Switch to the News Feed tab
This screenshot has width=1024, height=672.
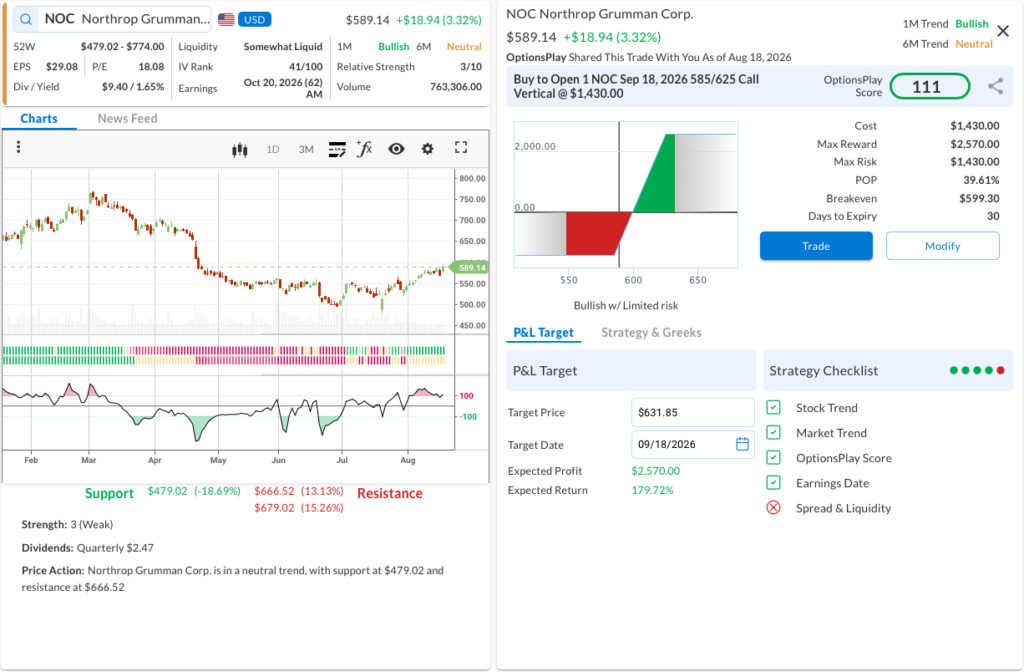point(127,118)
